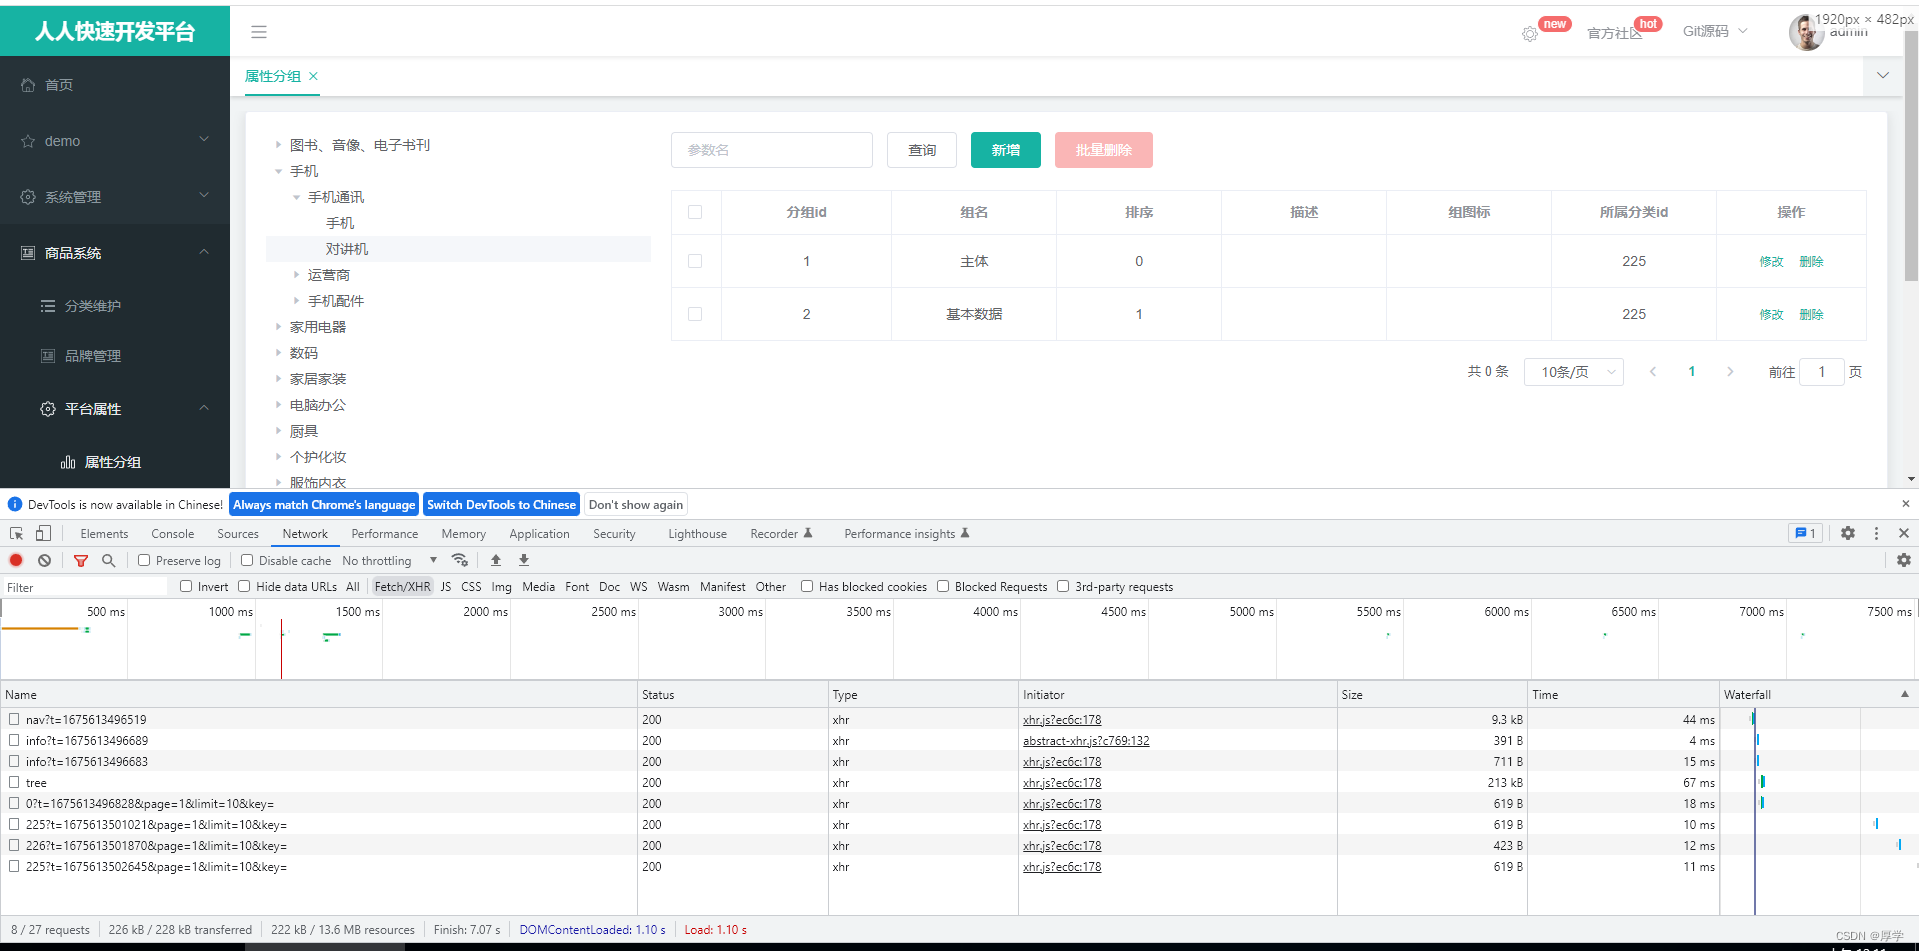Toggle the sidebar hamburger menu icon
Screen dimensions: 1919x951
pyautogui.click(x=259, y=32)
